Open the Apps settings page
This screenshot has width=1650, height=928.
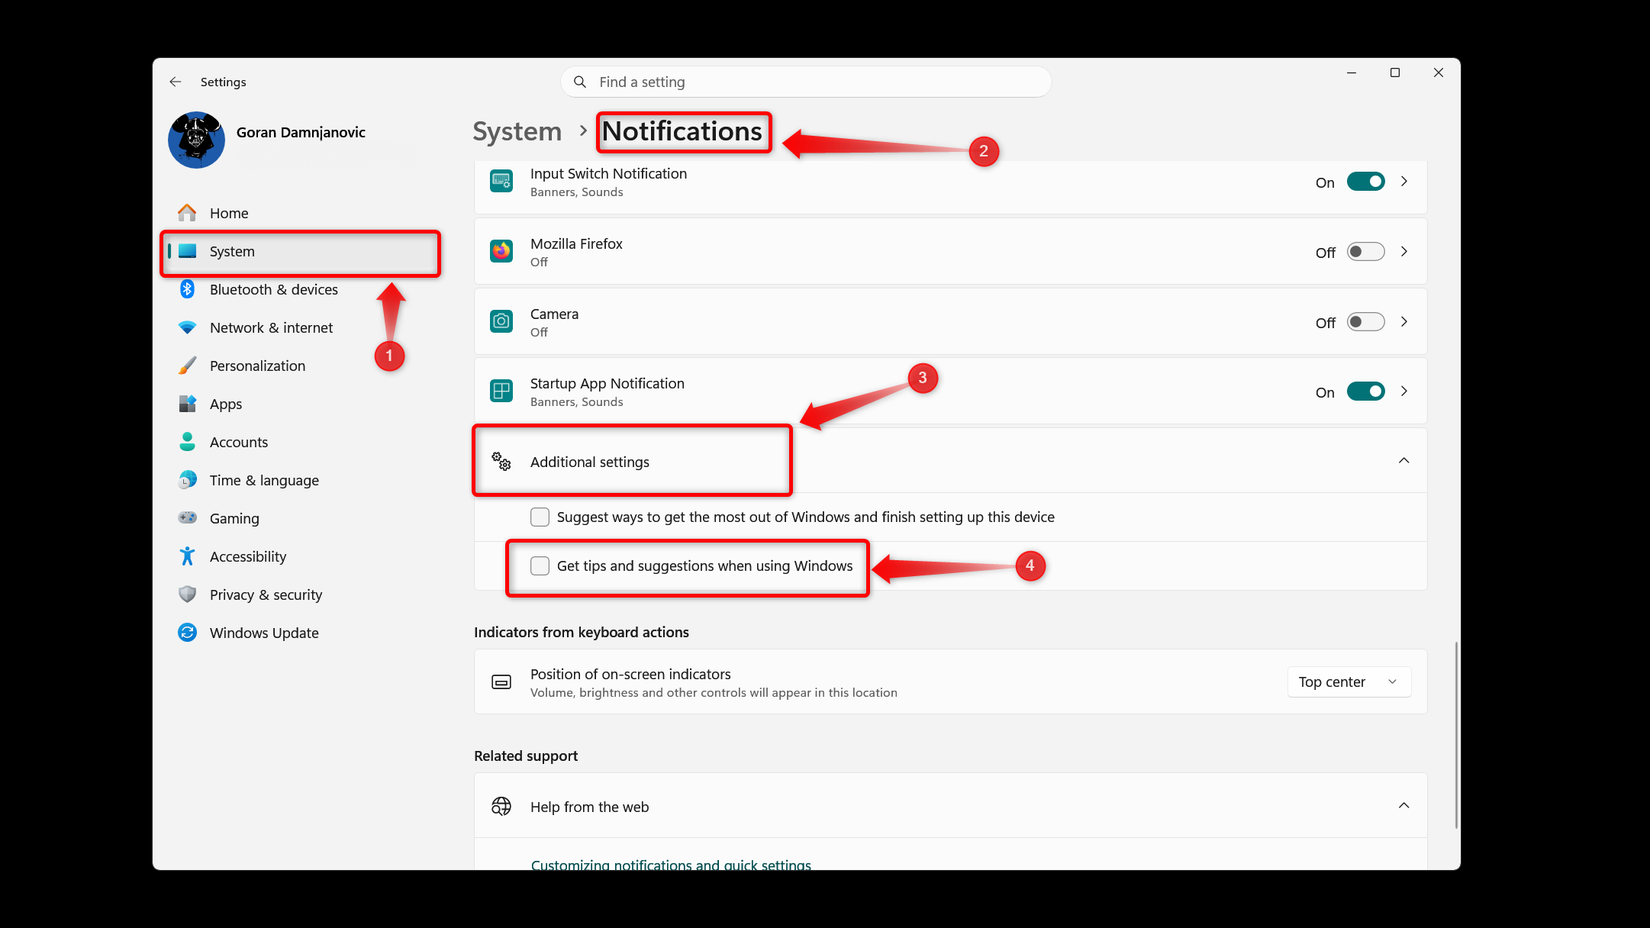tap(300, 404)
